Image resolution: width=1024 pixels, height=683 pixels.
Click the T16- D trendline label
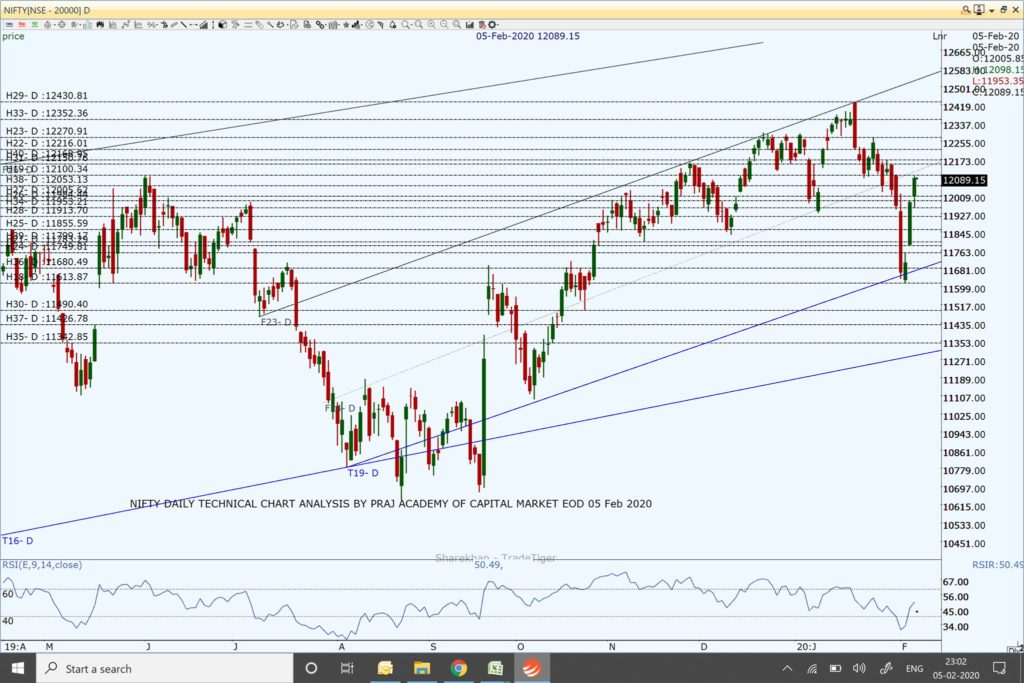(x=18, y=541)
